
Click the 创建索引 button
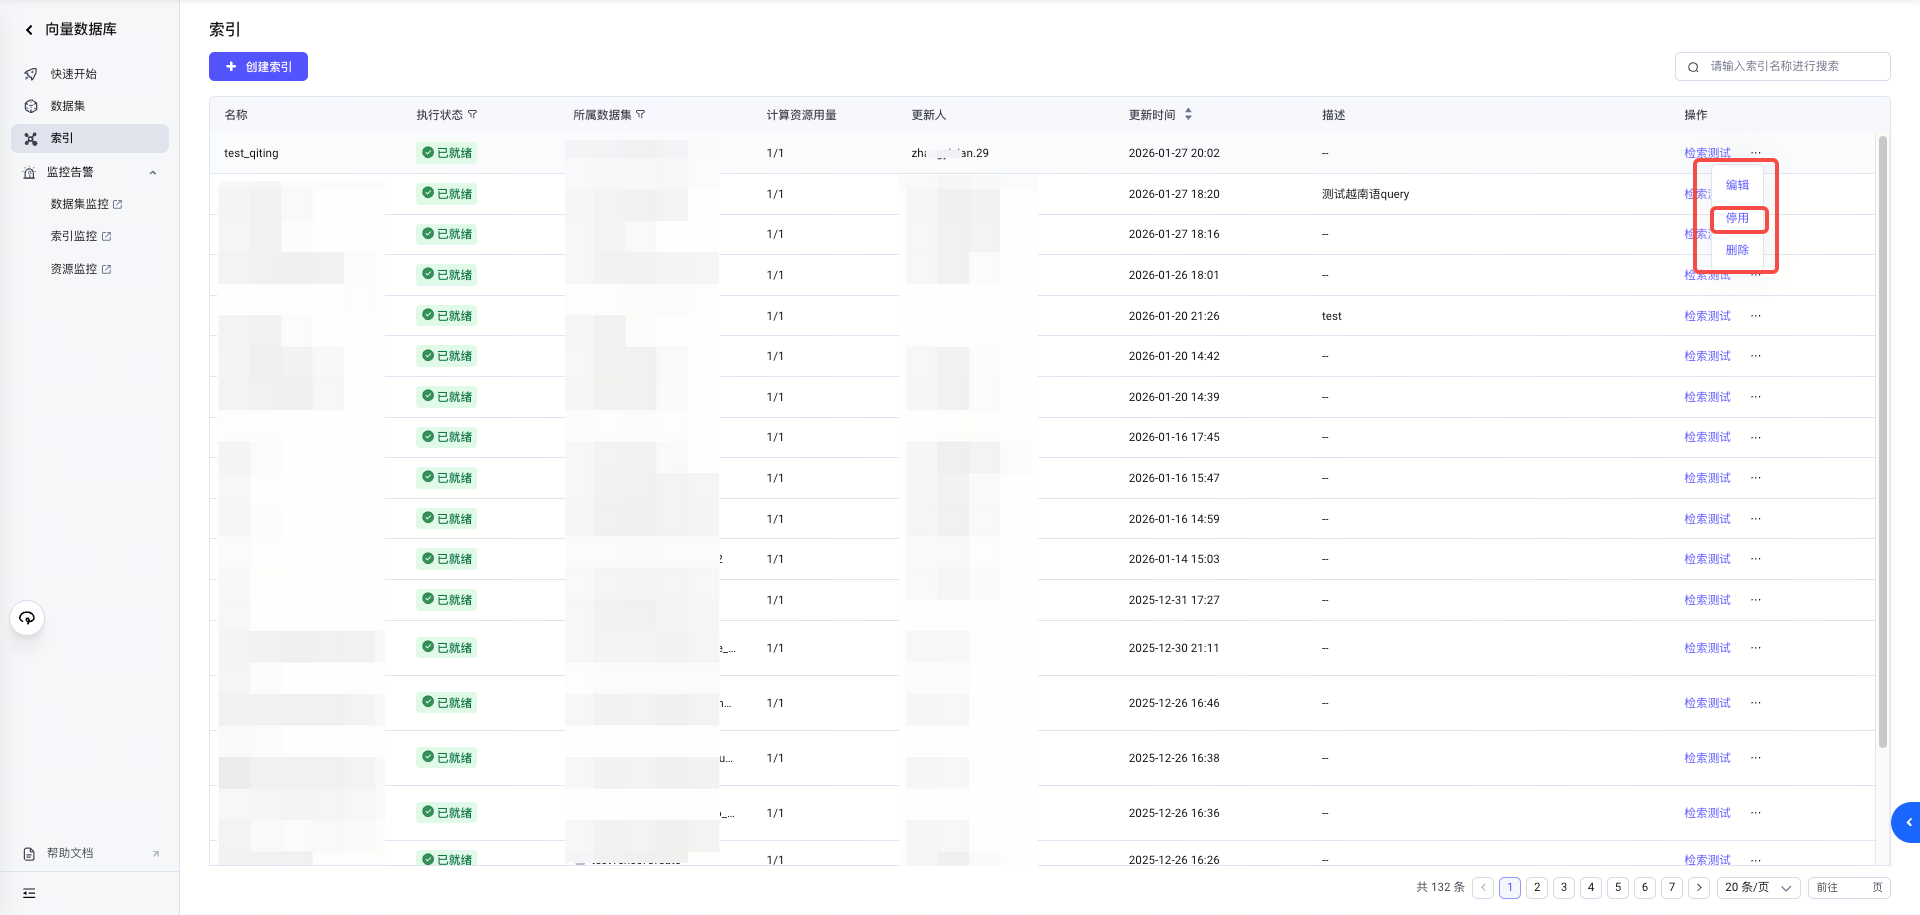(258, 67)
